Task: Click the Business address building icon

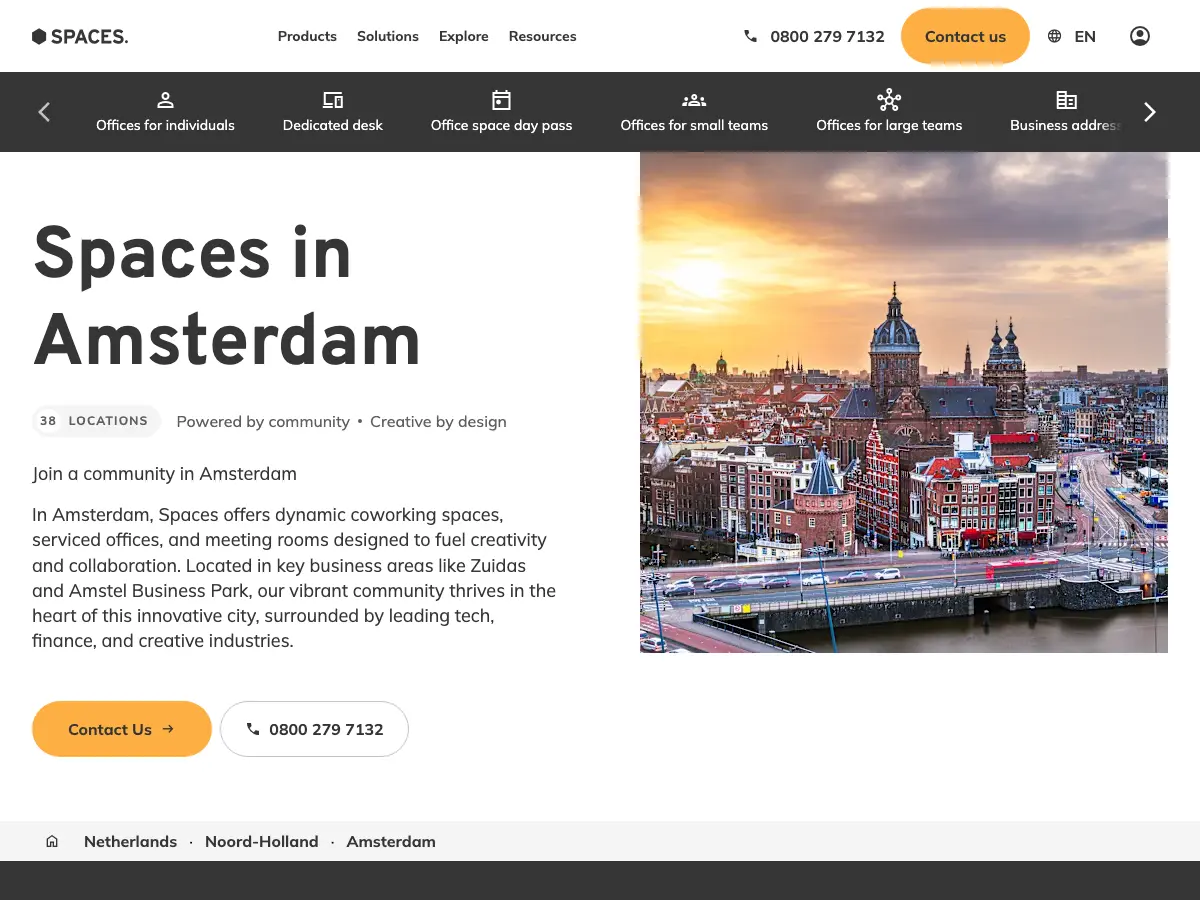Action: (1067, 100)
